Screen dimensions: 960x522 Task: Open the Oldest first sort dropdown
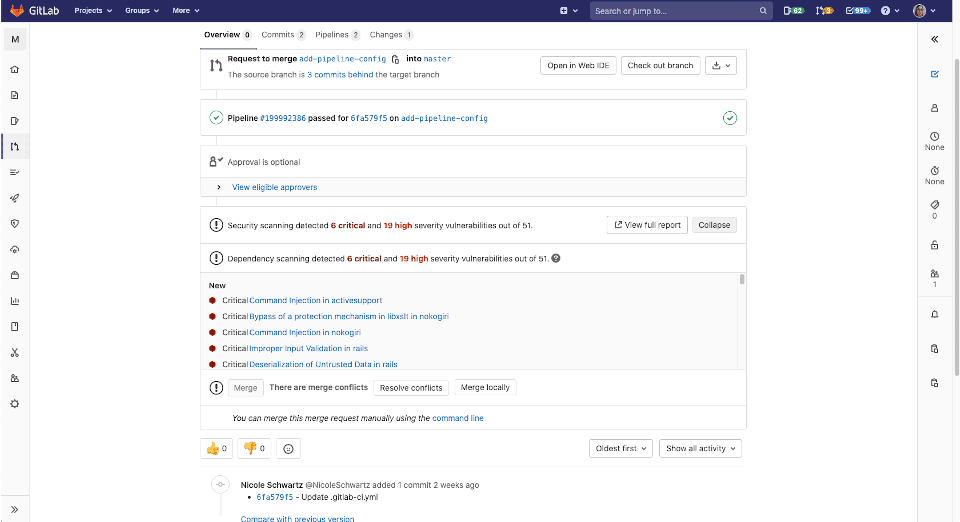(620, 449)
